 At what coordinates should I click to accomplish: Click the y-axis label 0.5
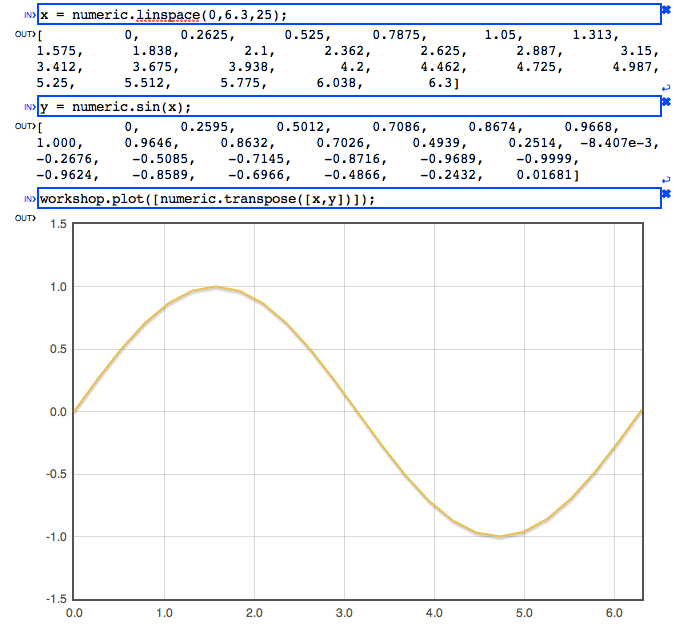(x=58, y=349)
